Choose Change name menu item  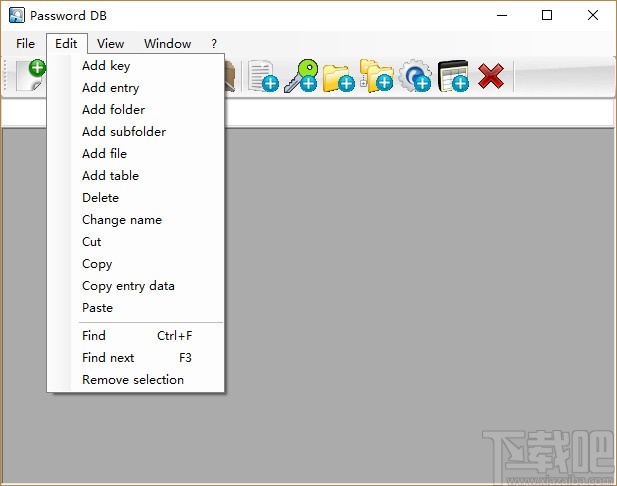point(136,220)
